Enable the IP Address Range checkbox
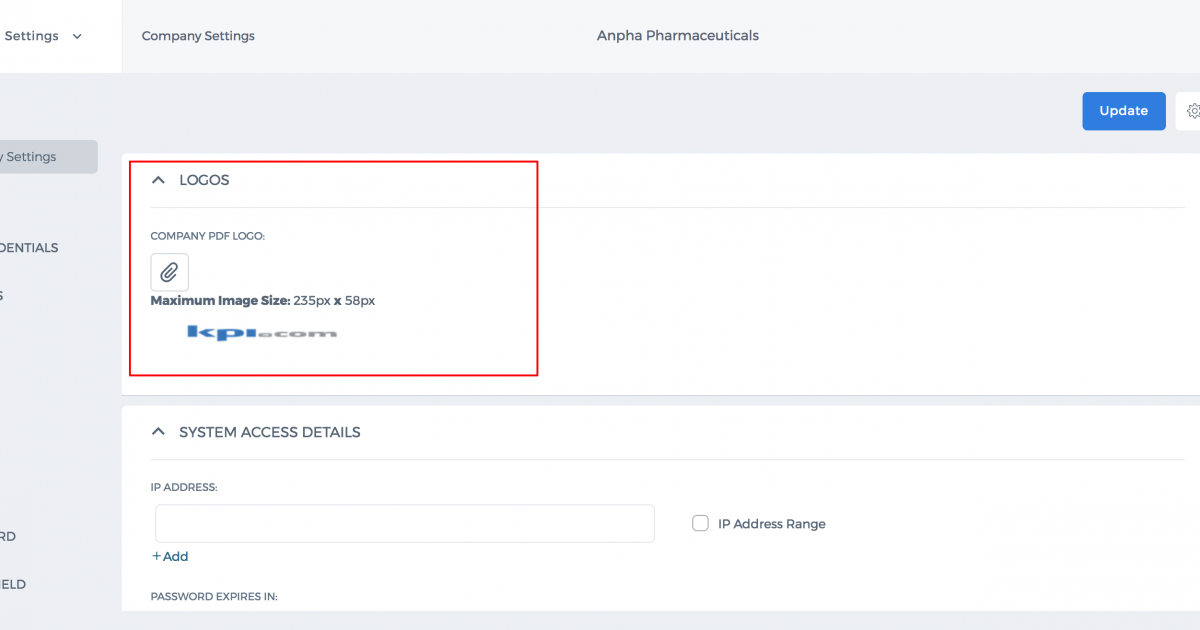Image resolution: width=1200 pixels, height=630 pixels. [701, 523]
